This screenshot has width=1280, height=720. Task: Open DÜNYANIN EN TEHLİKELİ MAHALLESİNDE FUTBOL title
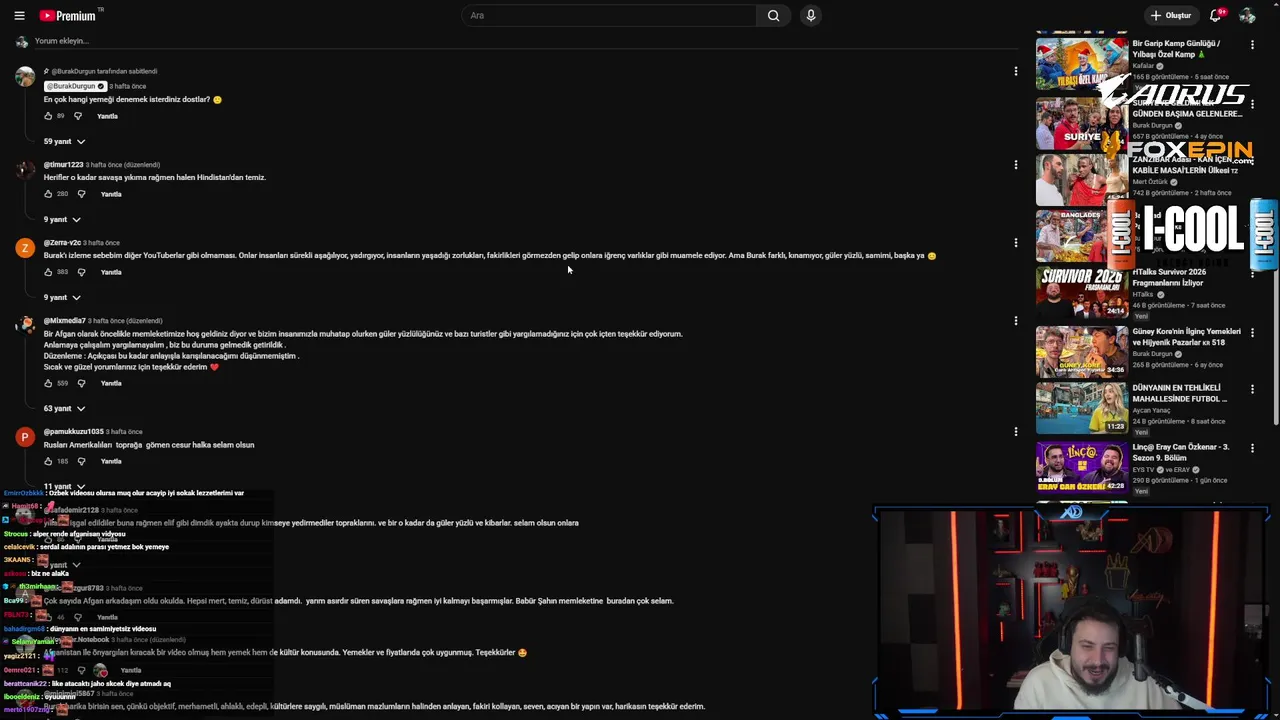(x=1180, y=393)
